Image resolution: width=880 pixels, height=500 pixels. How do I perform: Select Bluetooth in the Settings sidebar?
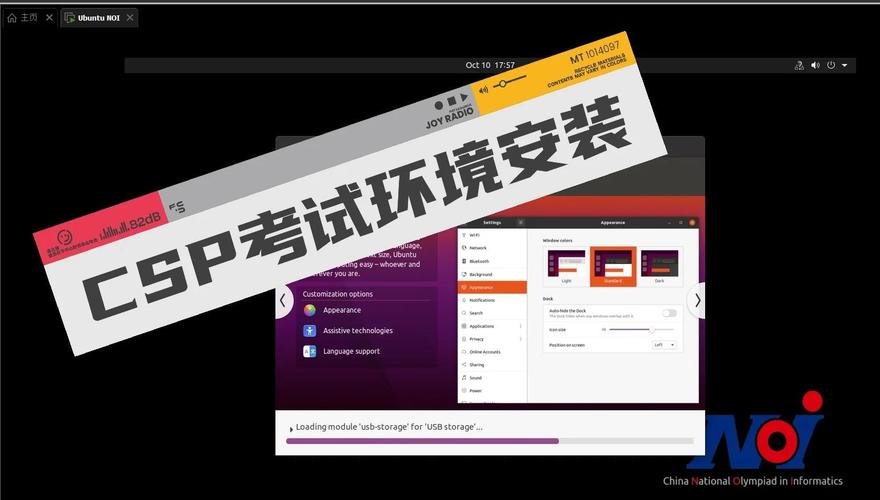tap(492, 261)
